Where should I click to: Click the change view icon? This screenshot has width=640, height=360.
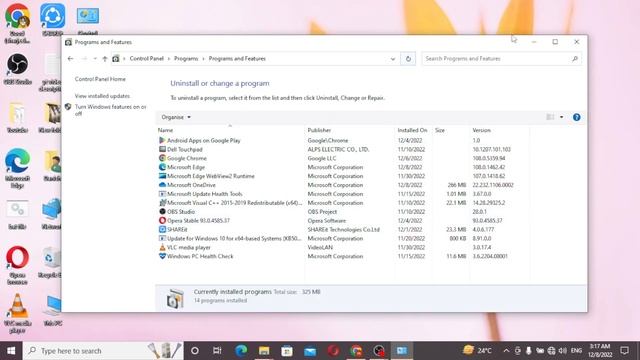point(550,117)
